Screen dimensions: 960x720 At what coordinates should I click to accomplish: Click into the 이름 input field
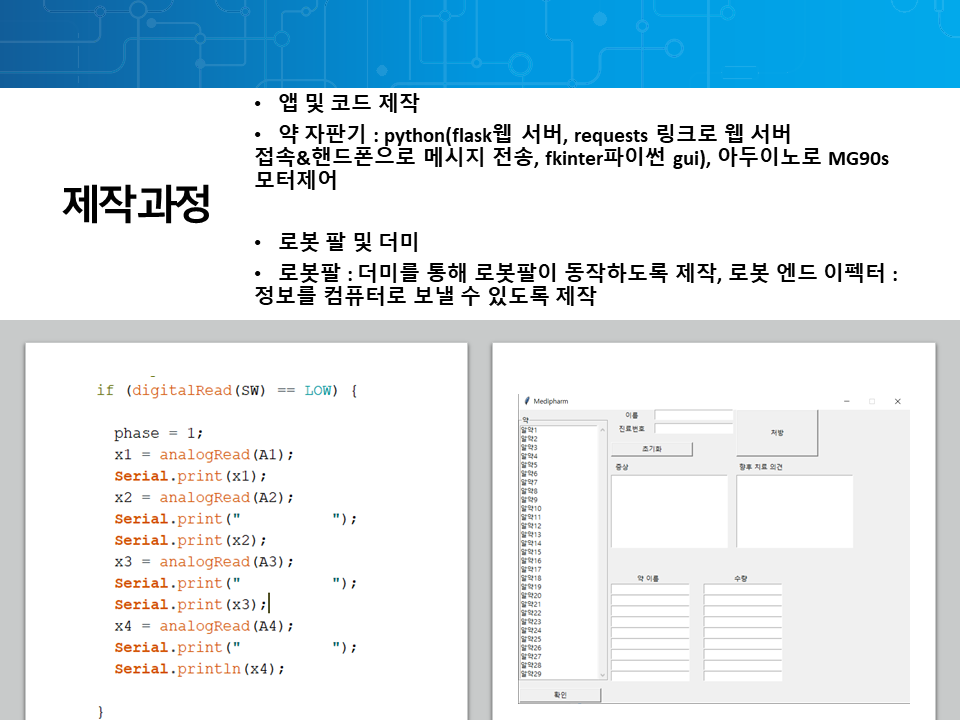(x=694, y=415)
